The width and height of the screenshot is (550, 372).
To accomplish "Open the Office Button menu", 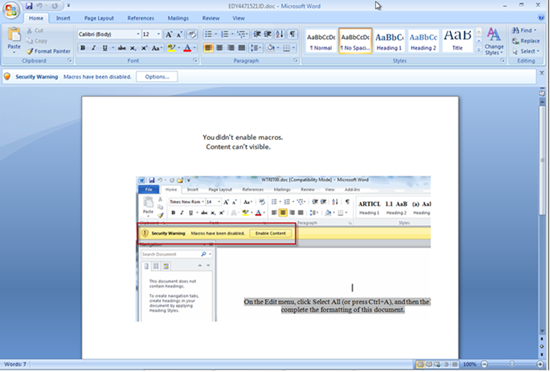I will tap(11, 10).
